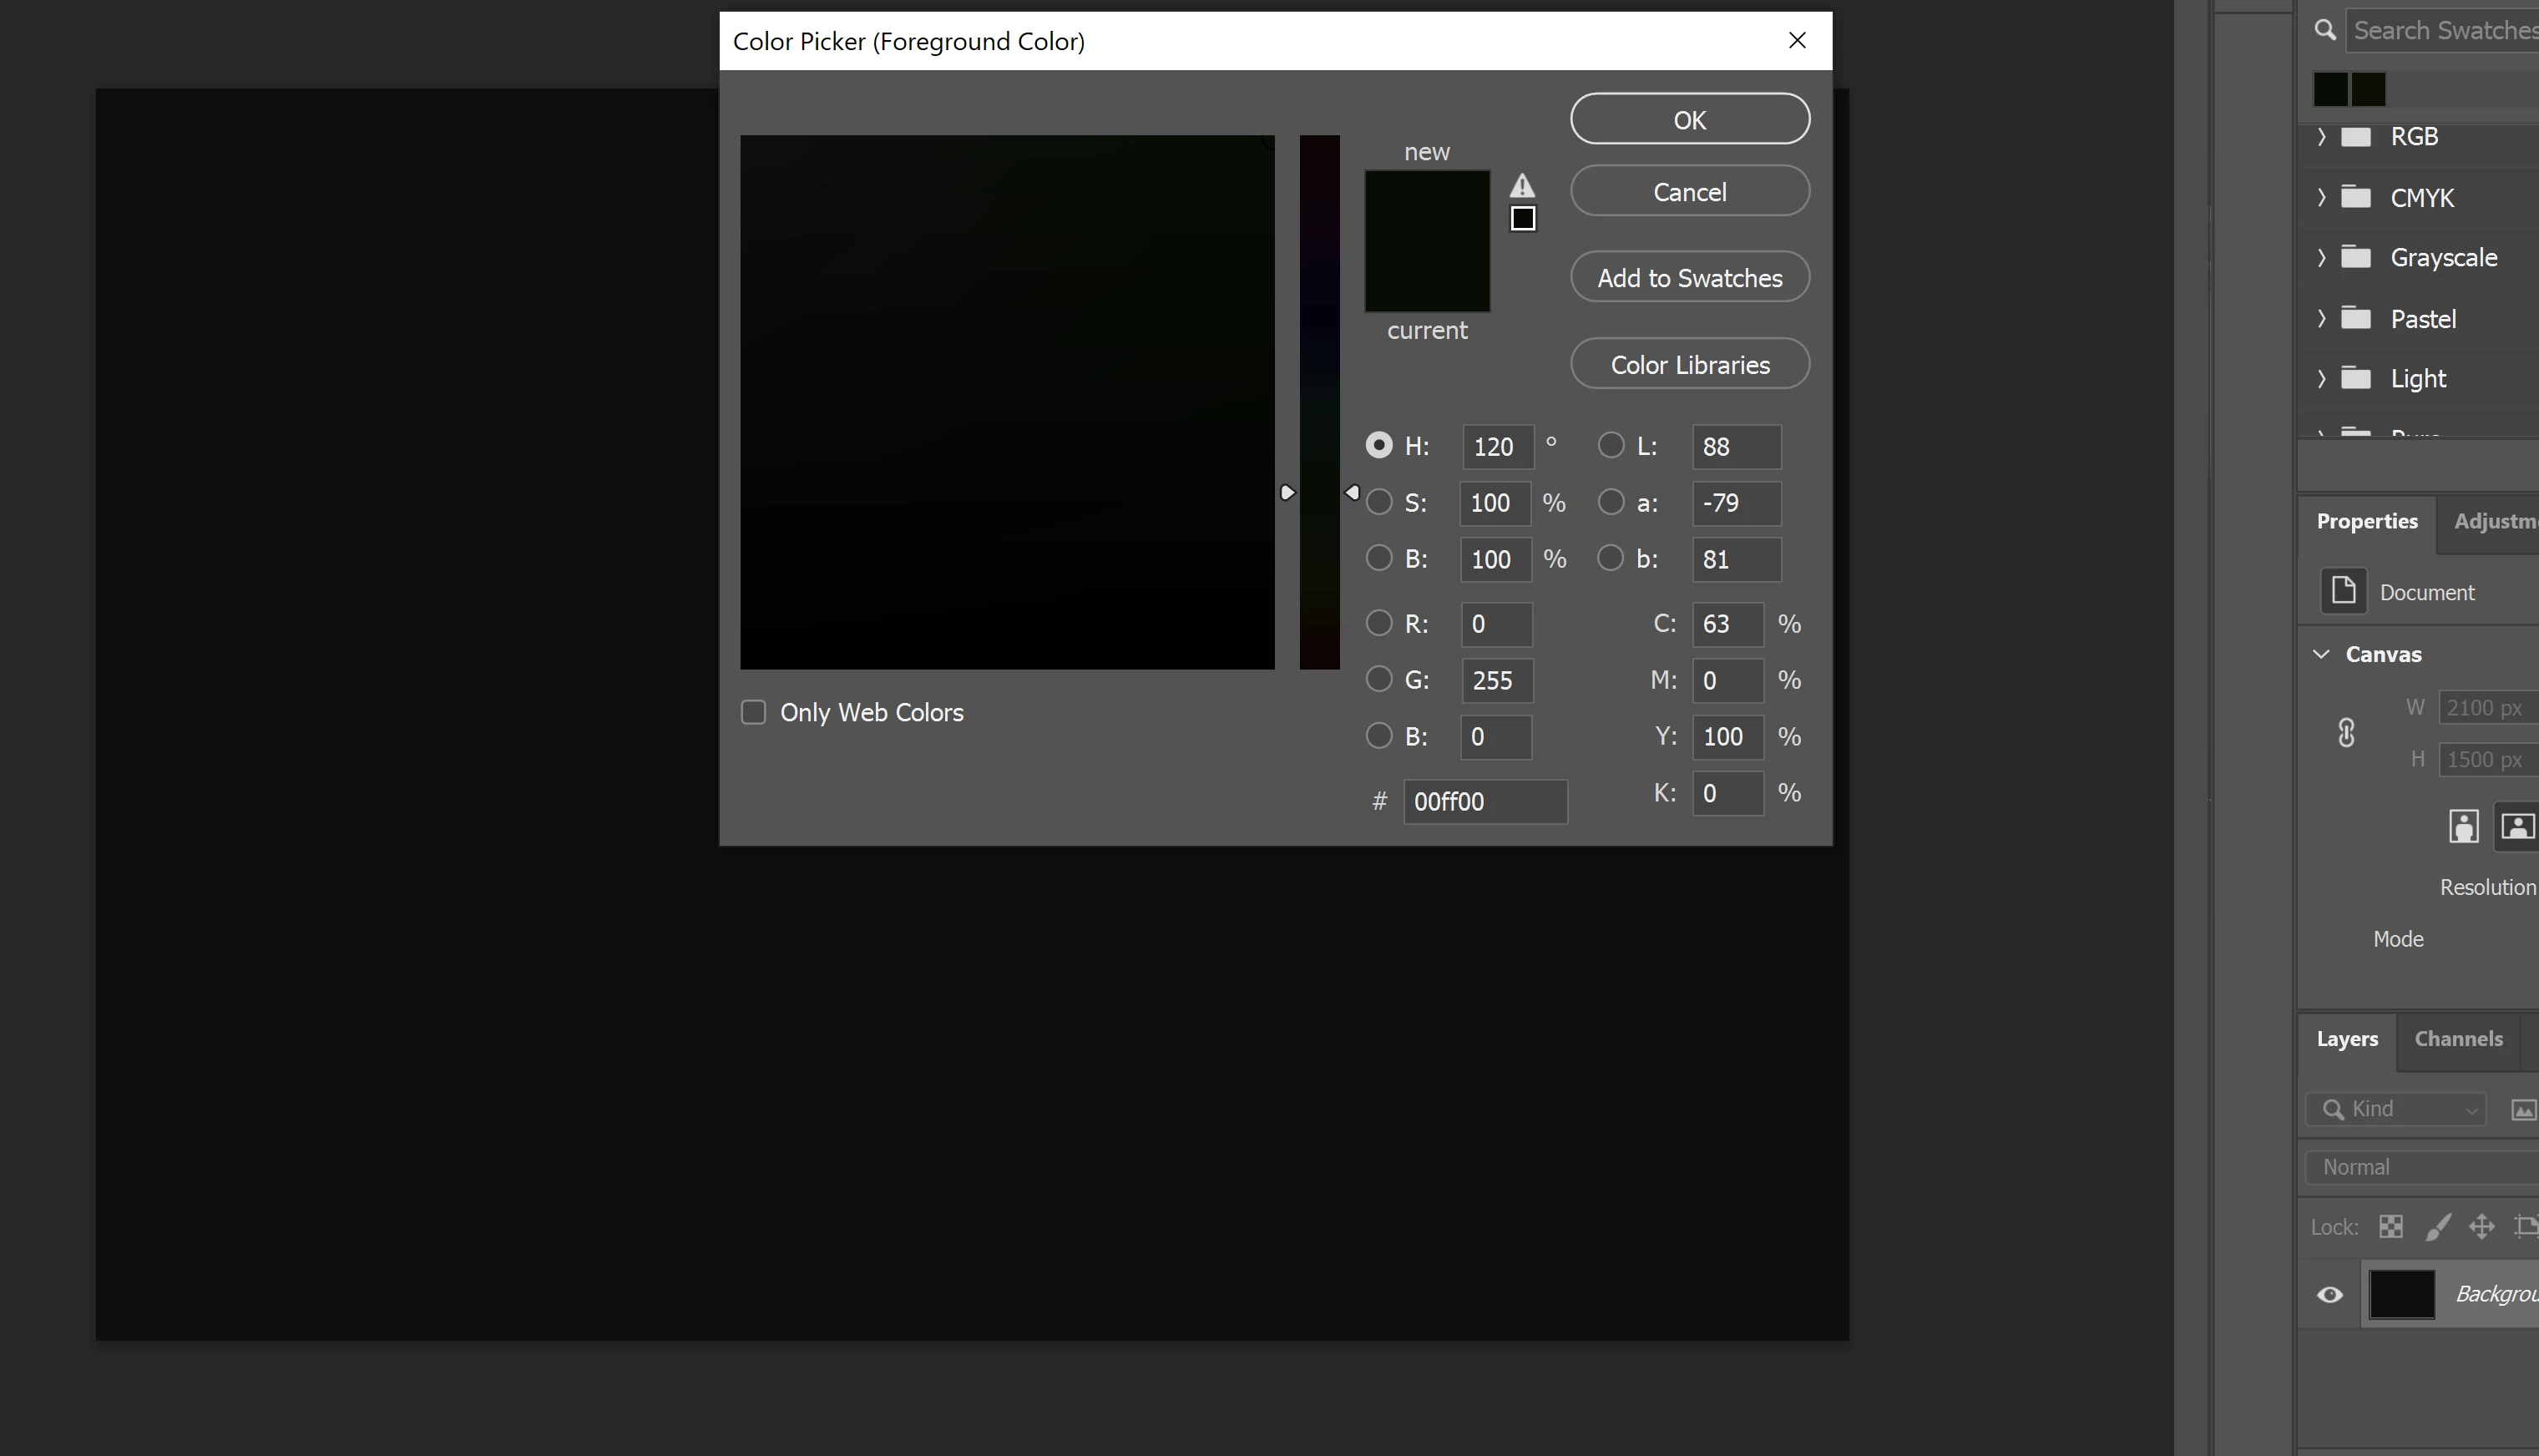Click the Add to Swatches button
2539x1456 pixels.
pyautogui.click(x=1689, y=277)
